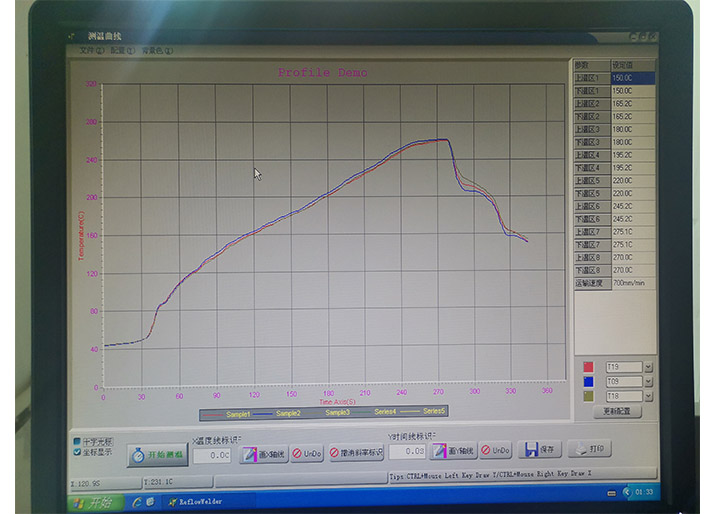This screenshot has width=713, height=514.
Task: Click the red color swatch beside T19
Action: (588, 367)
